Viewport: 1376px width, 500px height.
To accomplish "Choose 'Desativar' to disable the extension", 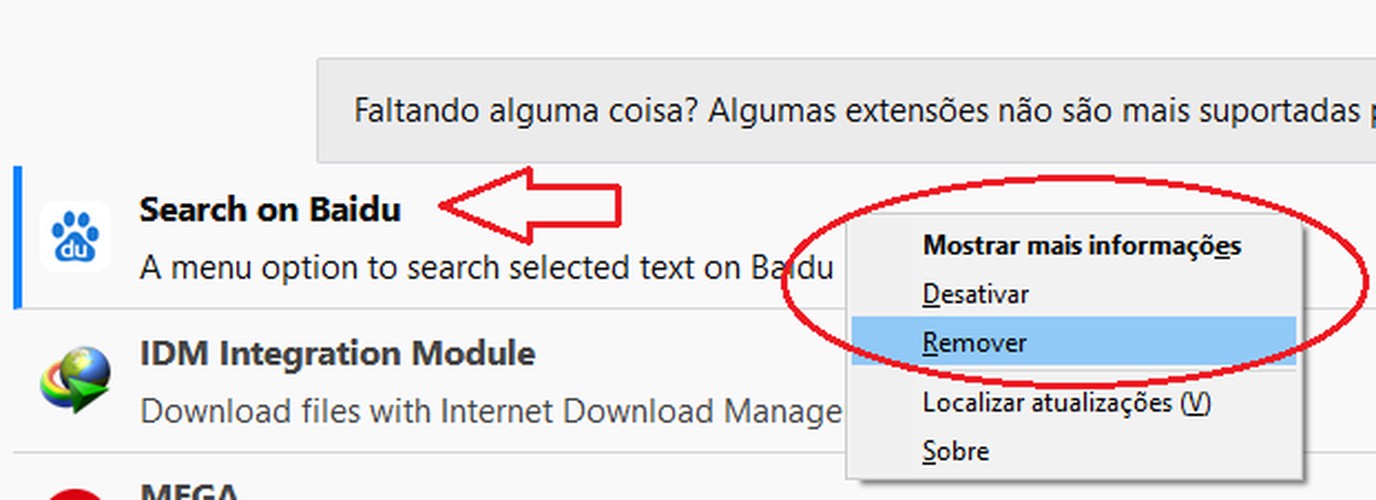I will (975, 294).
